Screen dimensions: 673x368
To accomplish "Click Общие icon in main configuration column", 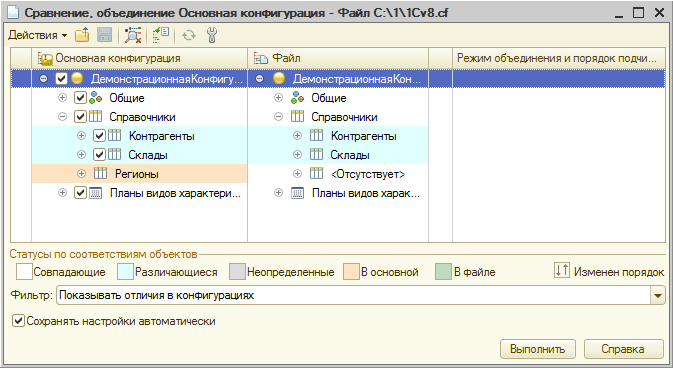I will pyautogui.click(x=95, y=98).
